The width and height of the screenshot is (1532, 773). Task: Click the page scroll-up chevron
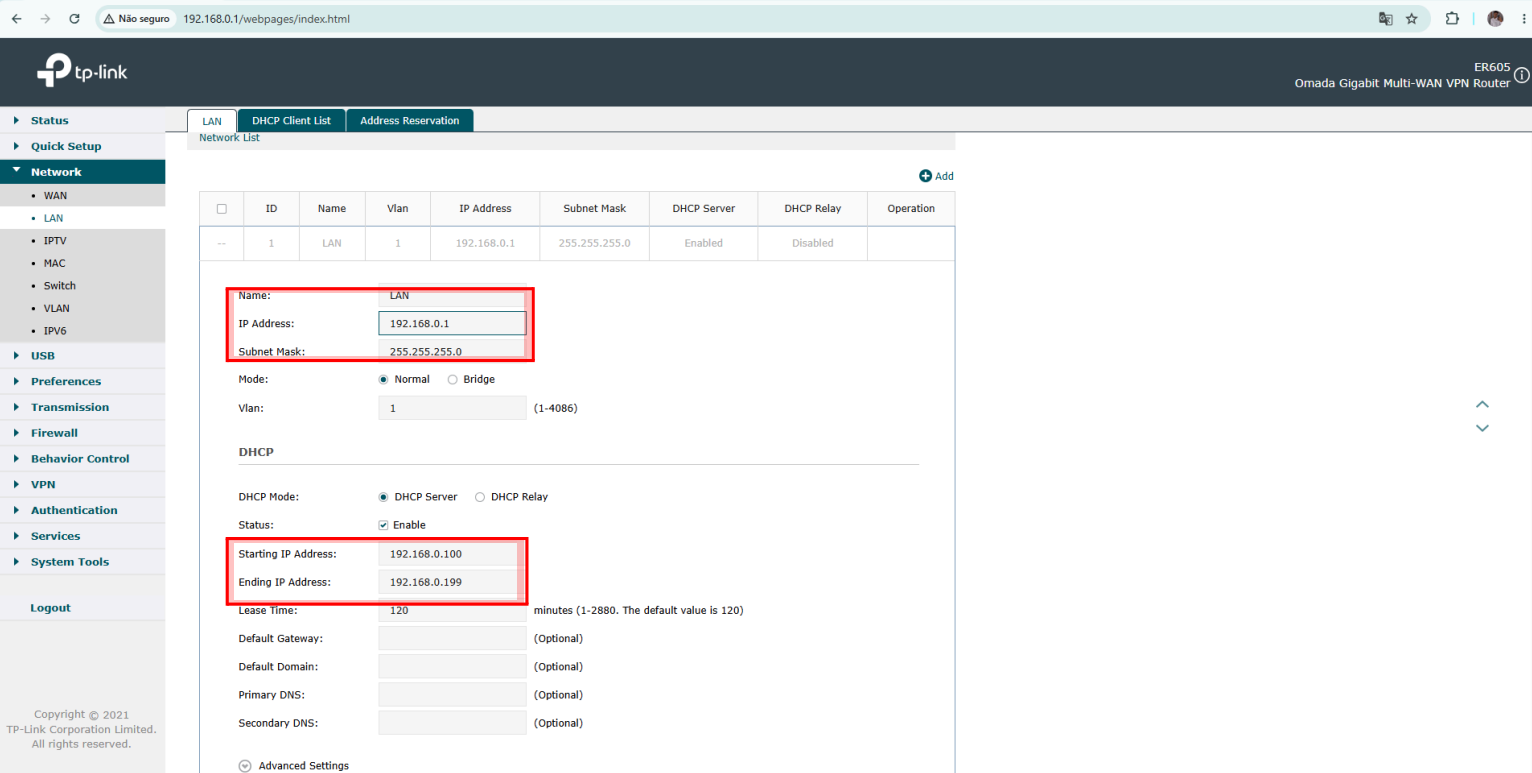tap(1482, 404)
